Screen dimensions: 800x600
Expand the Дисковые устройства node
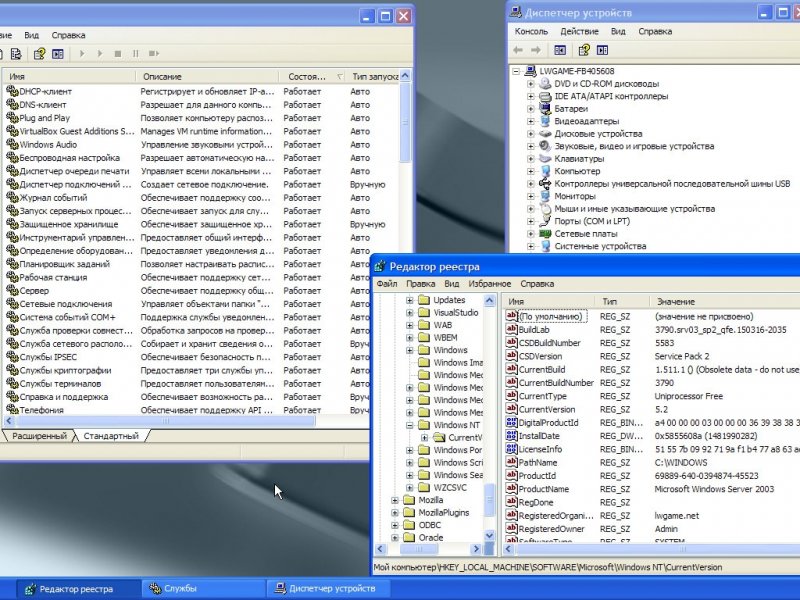point(531,134)
